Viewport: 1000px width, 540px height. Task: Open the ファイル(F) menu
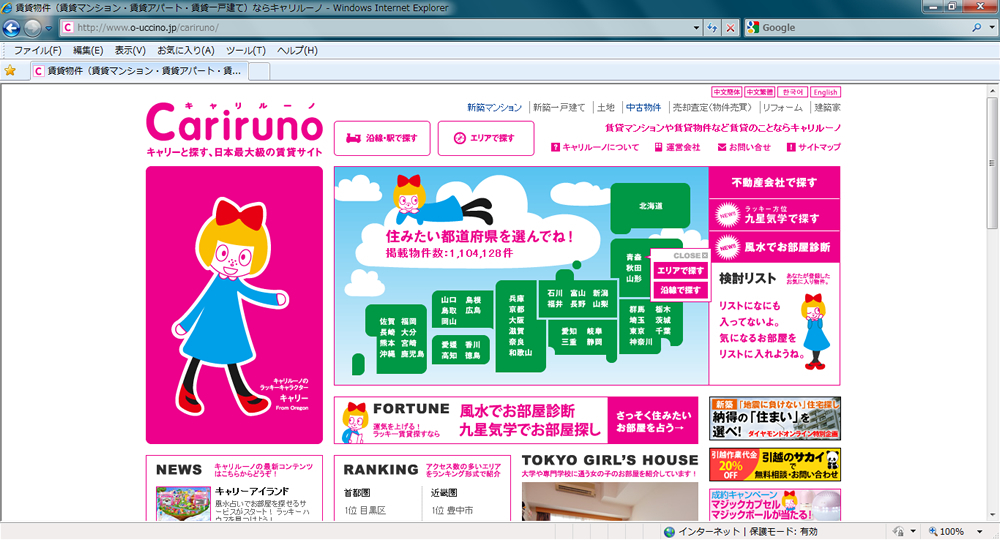[38, 50]
